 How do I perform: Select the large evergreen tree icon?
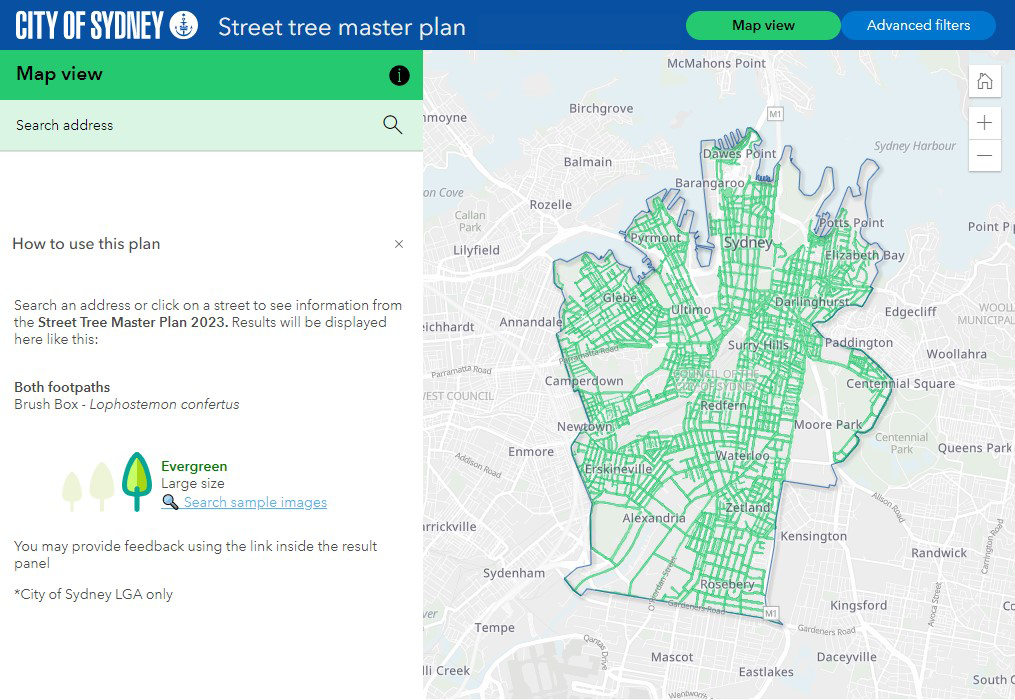click(137, 481)
